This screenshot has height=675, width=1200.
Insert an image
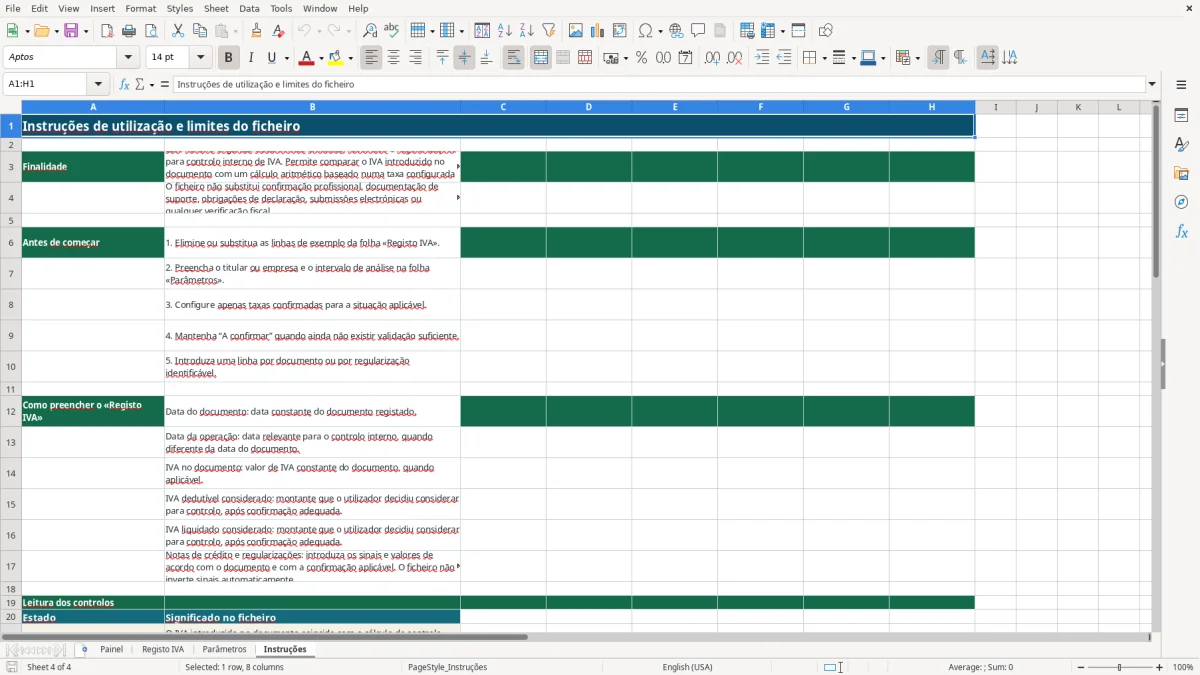576,31
